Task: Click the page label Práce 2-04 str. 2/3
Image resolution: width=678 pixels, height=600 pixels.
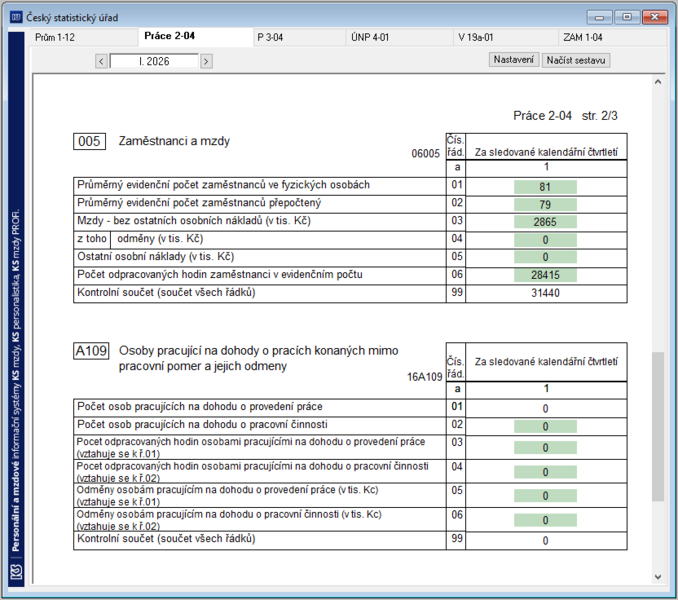Action: click(565, 116)
